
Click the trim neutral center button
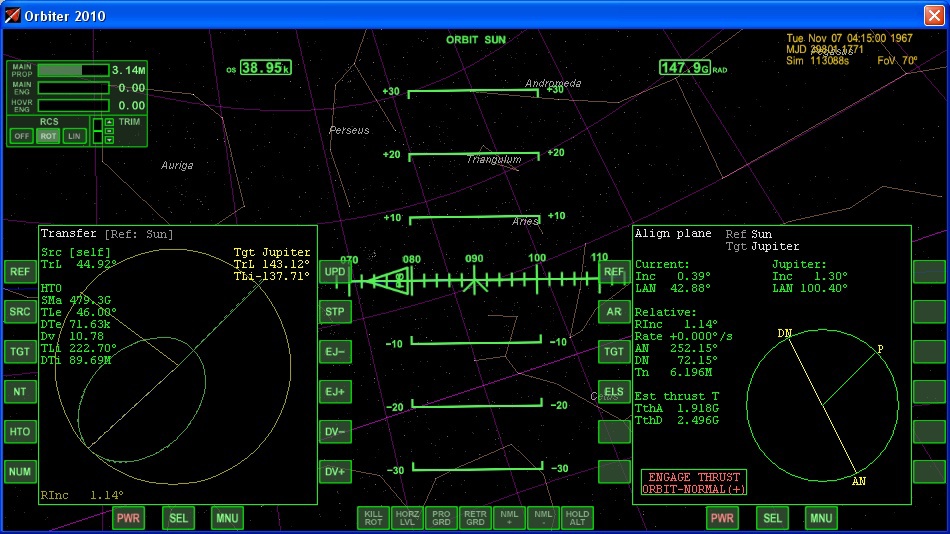[x=109, y=131]
